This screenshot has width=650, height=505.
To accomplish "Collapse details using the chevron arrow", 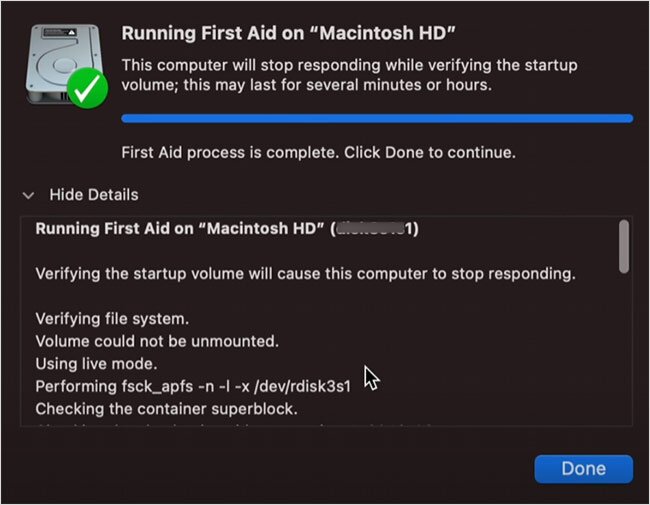I will (29, 195).
